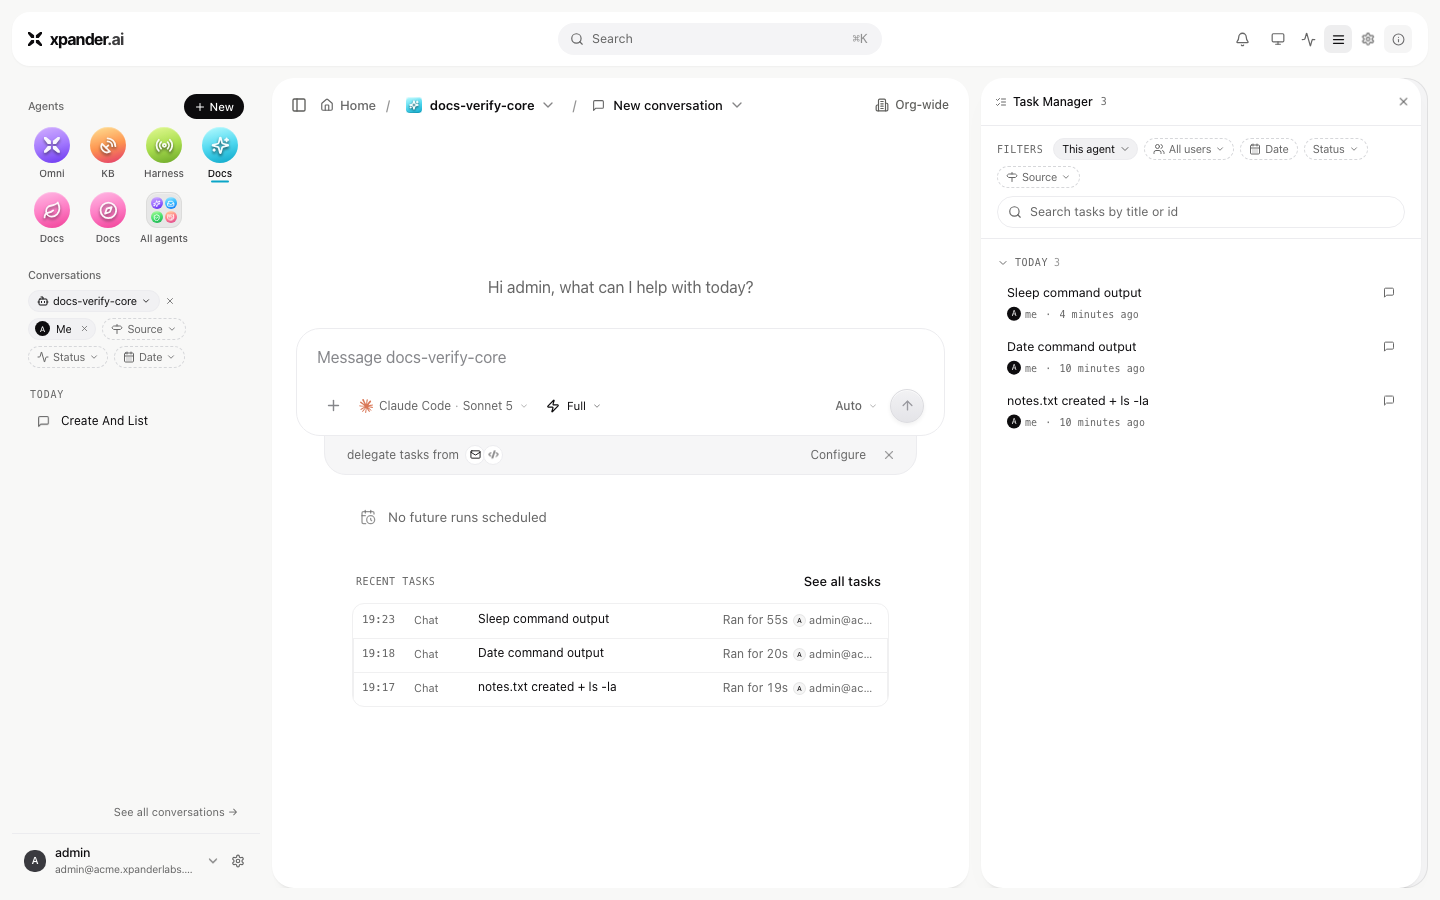Select notes.txt created + ls -la in Task Manager
The image size is (1440, 900).
coord(1078,401)
